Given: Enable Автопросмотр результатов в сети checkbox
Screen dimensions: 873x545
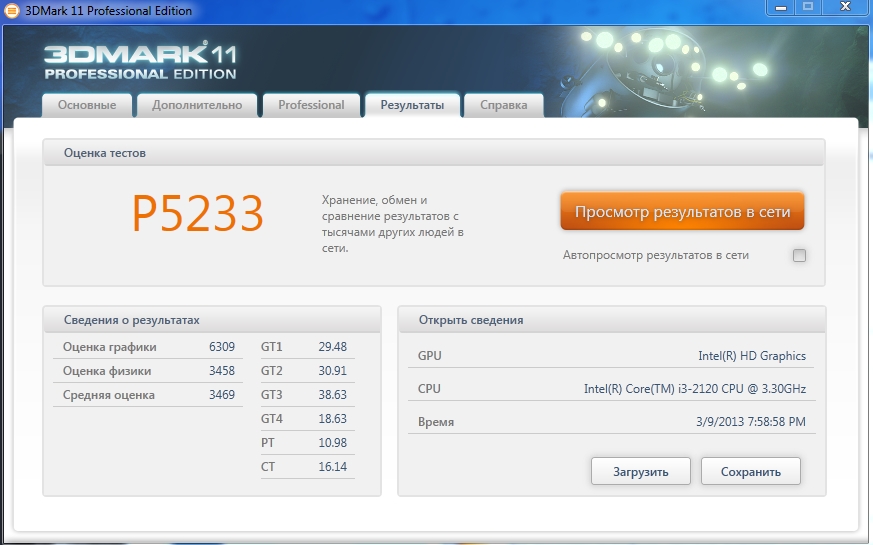Looking at the screenshot, I should pyautogui.click(x=800, y=256).
